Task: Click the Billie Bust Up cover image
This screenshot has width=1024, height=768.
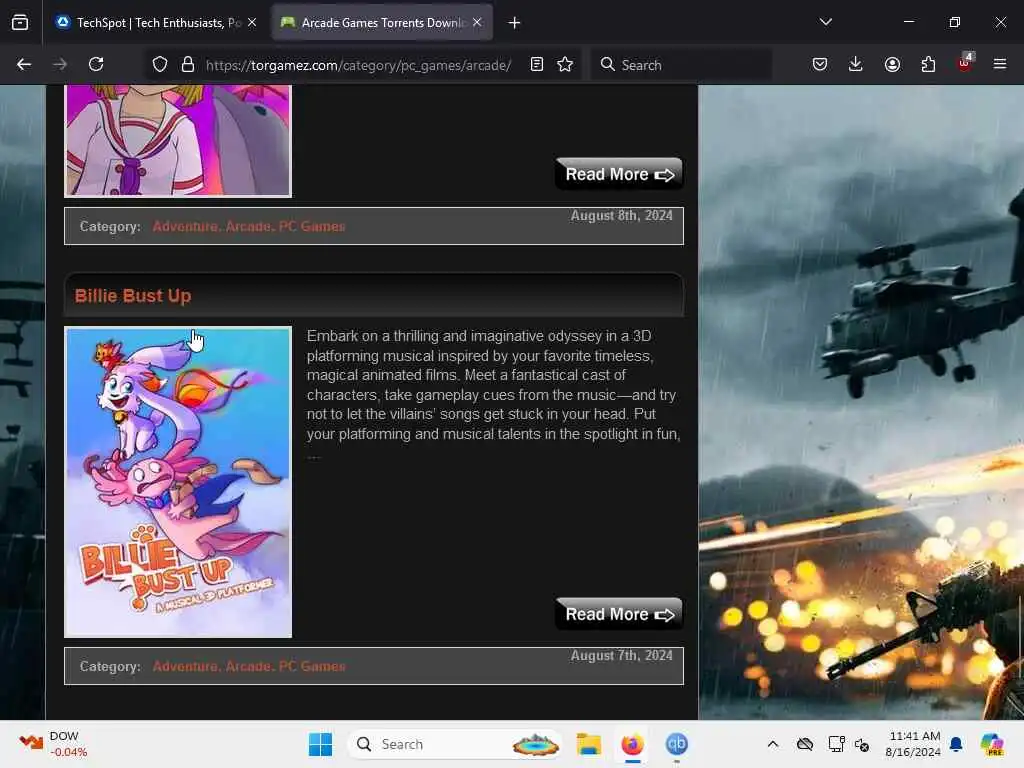Action: [178, 482]
